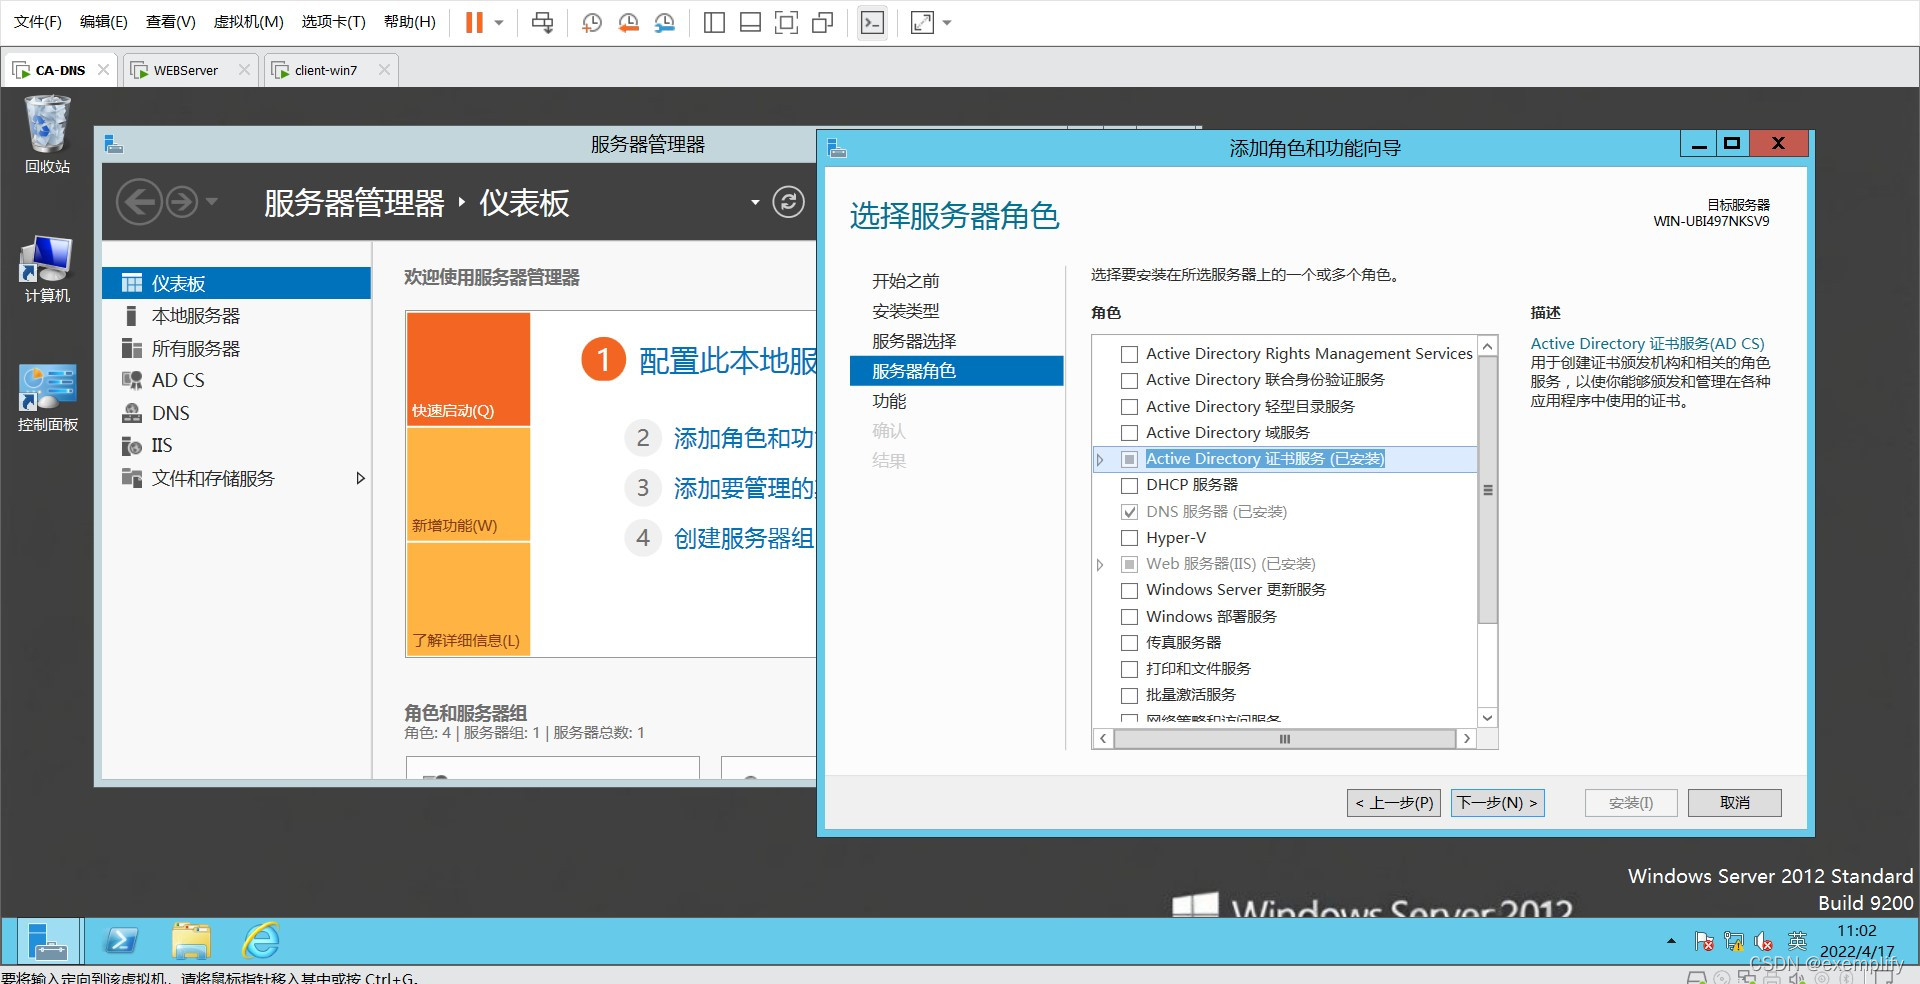Screen dimensions: 1920x984
Task: Click the 上一步(P) button
Action: [x=1393, y=803]
